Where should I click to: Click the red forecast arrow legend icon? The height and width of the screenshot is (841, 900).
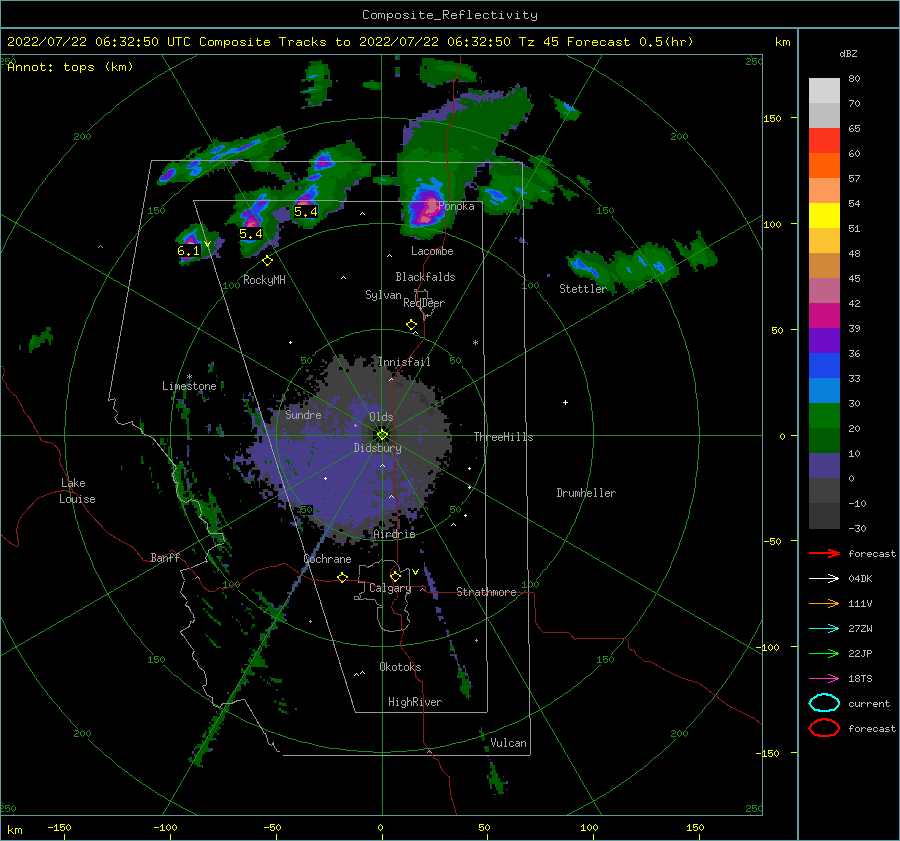824,553
